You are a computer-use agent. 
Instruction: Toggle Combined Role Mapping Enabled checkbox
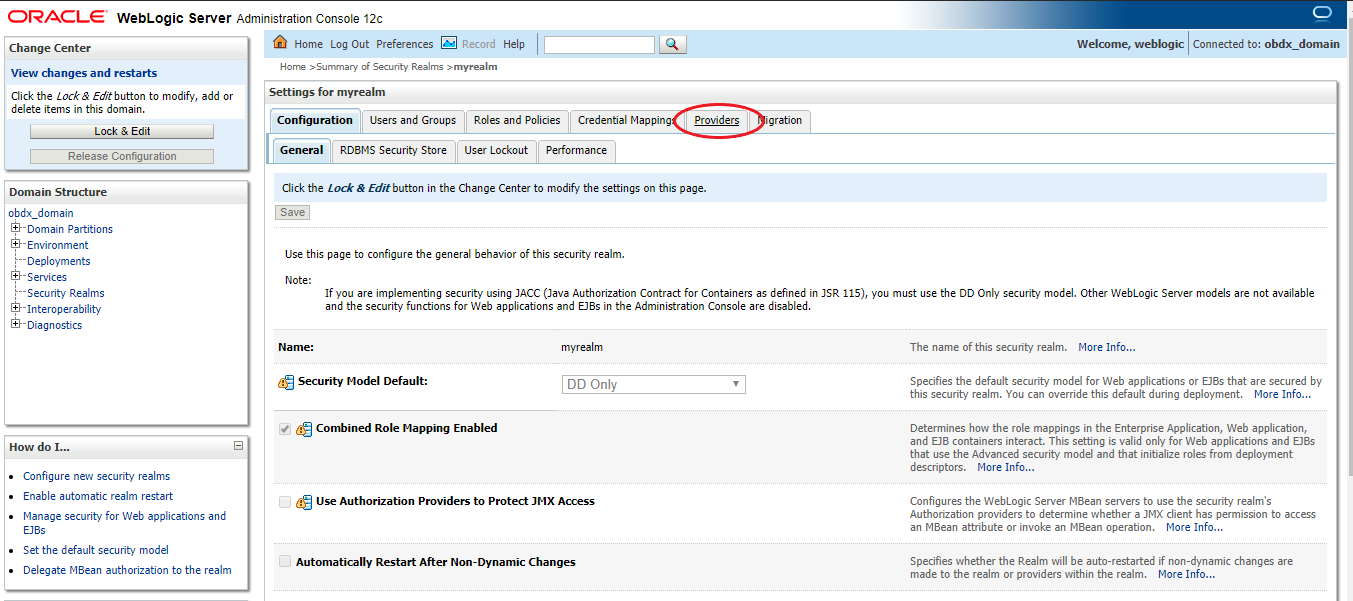[x=285, y=429]
